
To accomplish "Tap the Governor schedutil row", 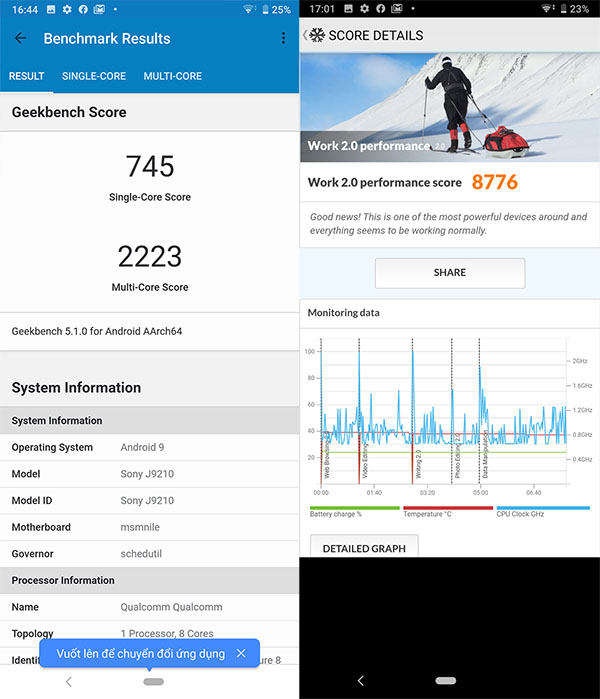I will tap(149, 554).
